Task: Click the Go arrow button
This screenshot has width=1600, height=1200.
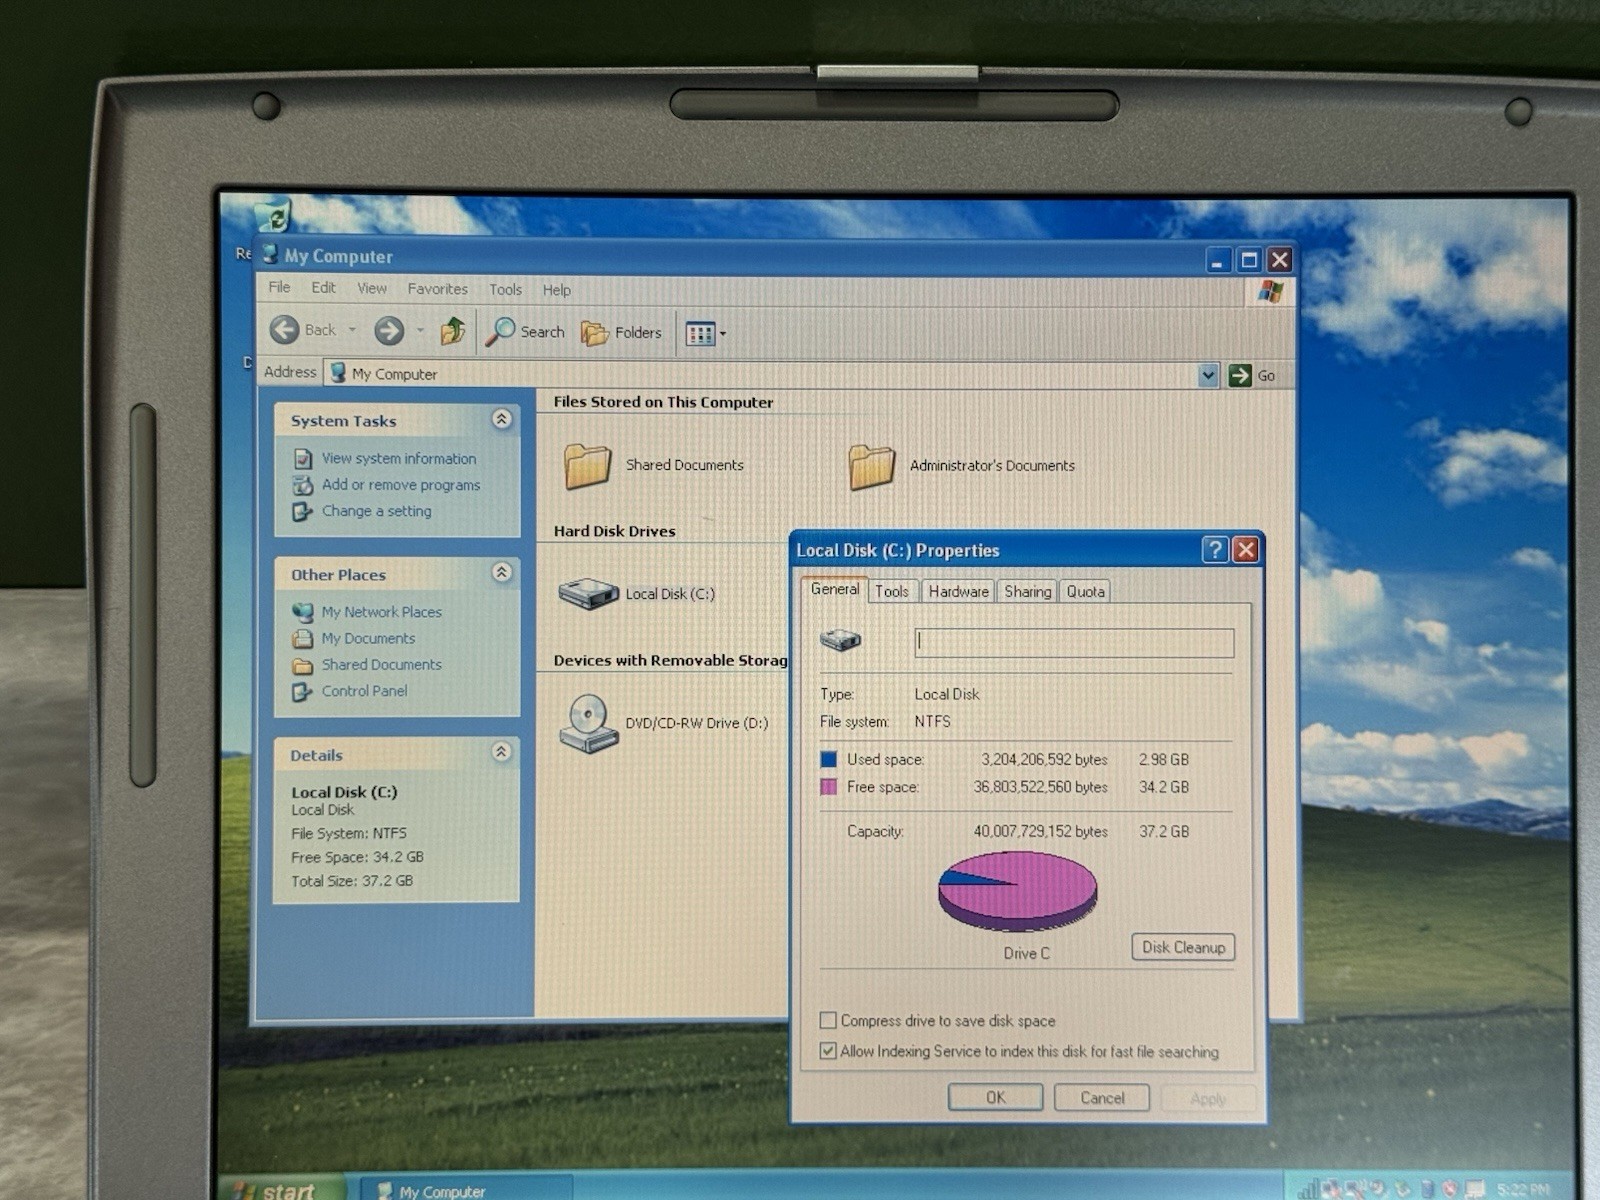Action: click(1240, 375)
